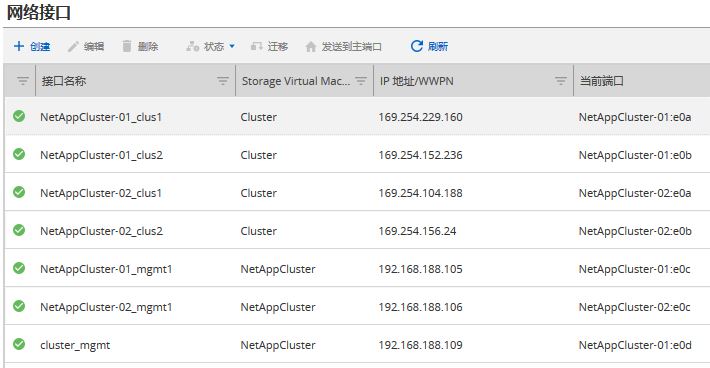Click the home icon for 发送到主端口
The image size is (710, 368).
pyautogui.click(x=311, y=46)
